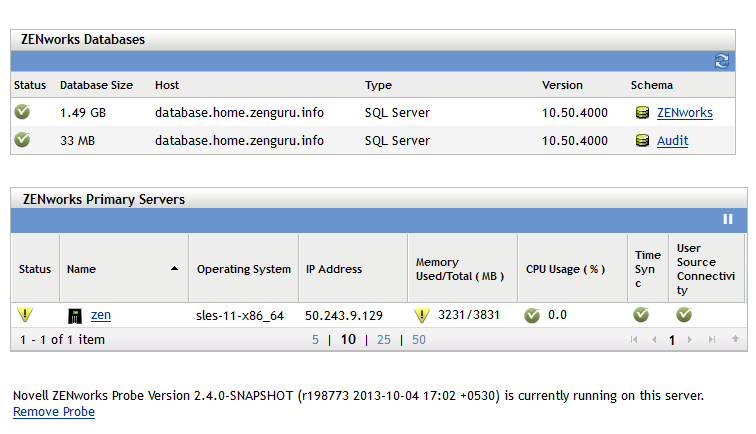Screen dimensions: 756x434
Task: Show 25 items per page
Action: point(384,340)
